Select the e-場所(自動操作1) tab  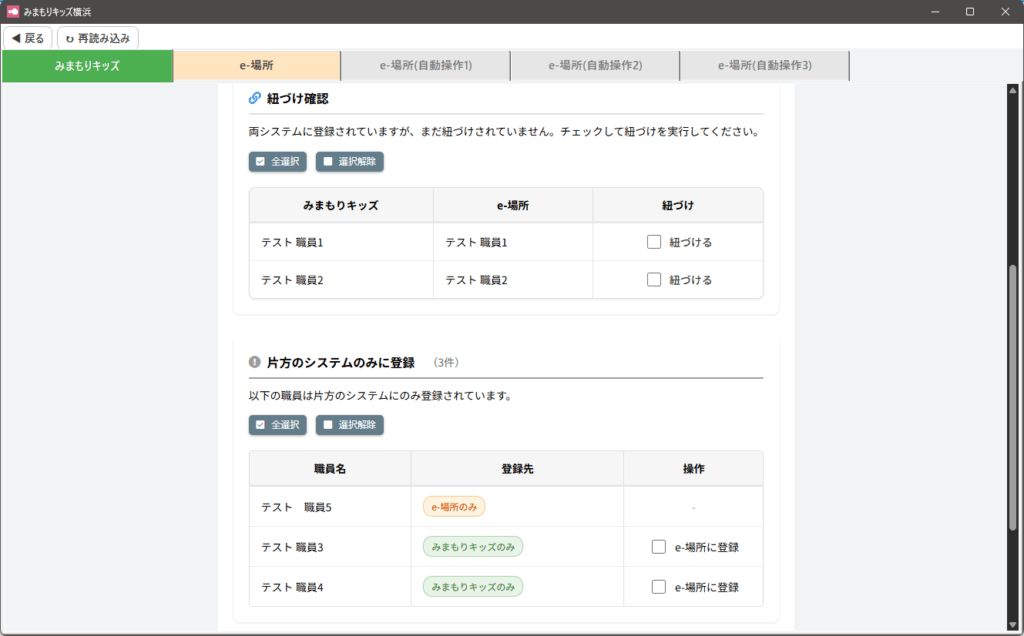coord(425,66)
